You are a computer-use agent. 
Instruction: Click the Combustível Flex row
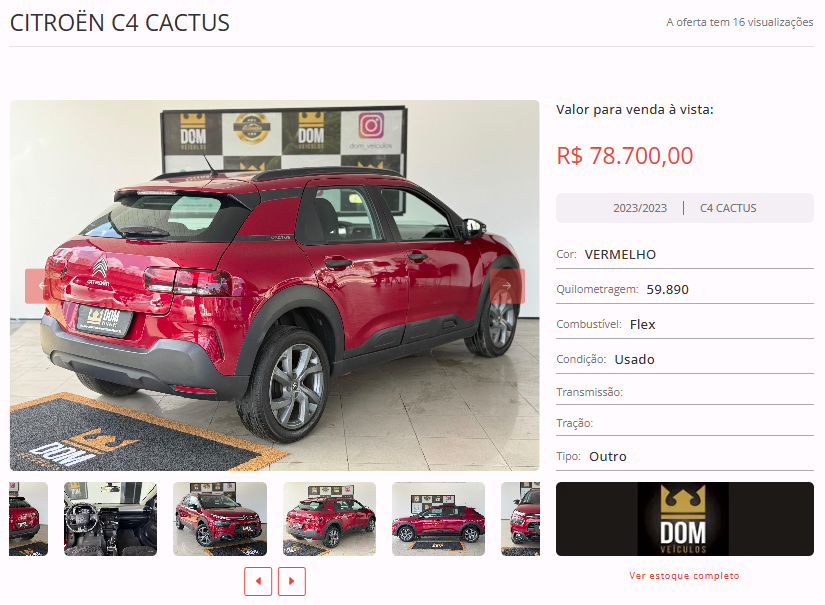pyautogui.click(x=685, y=324)
